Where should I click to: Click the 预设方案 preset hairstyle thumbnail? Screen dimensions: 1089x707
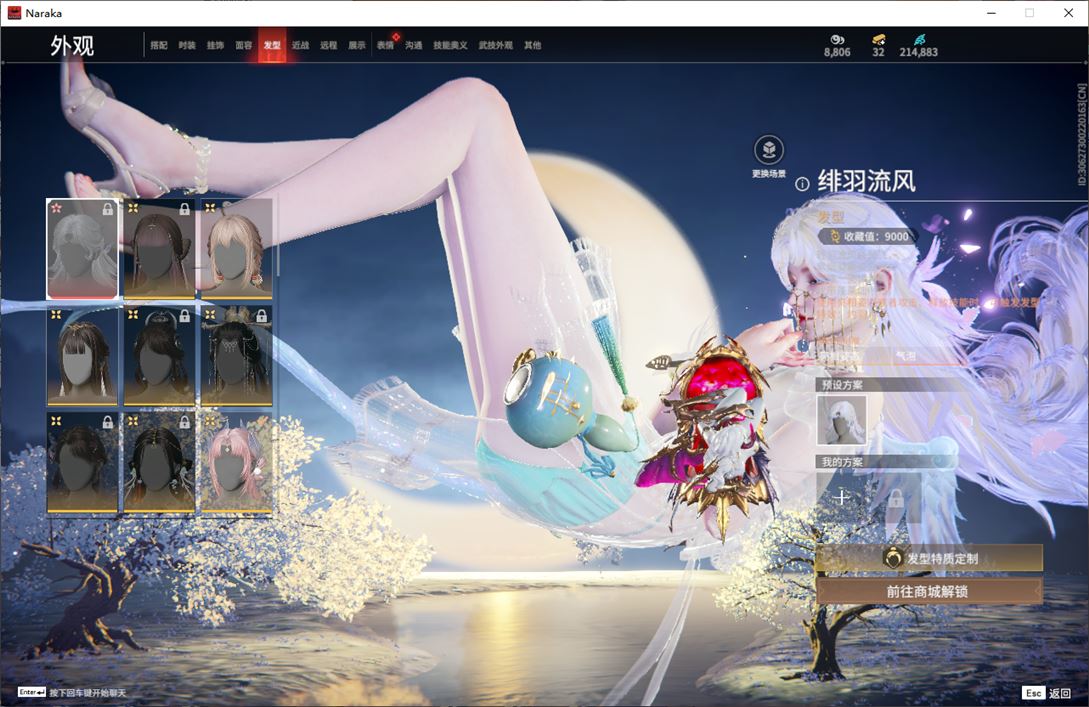click(841, 420)
